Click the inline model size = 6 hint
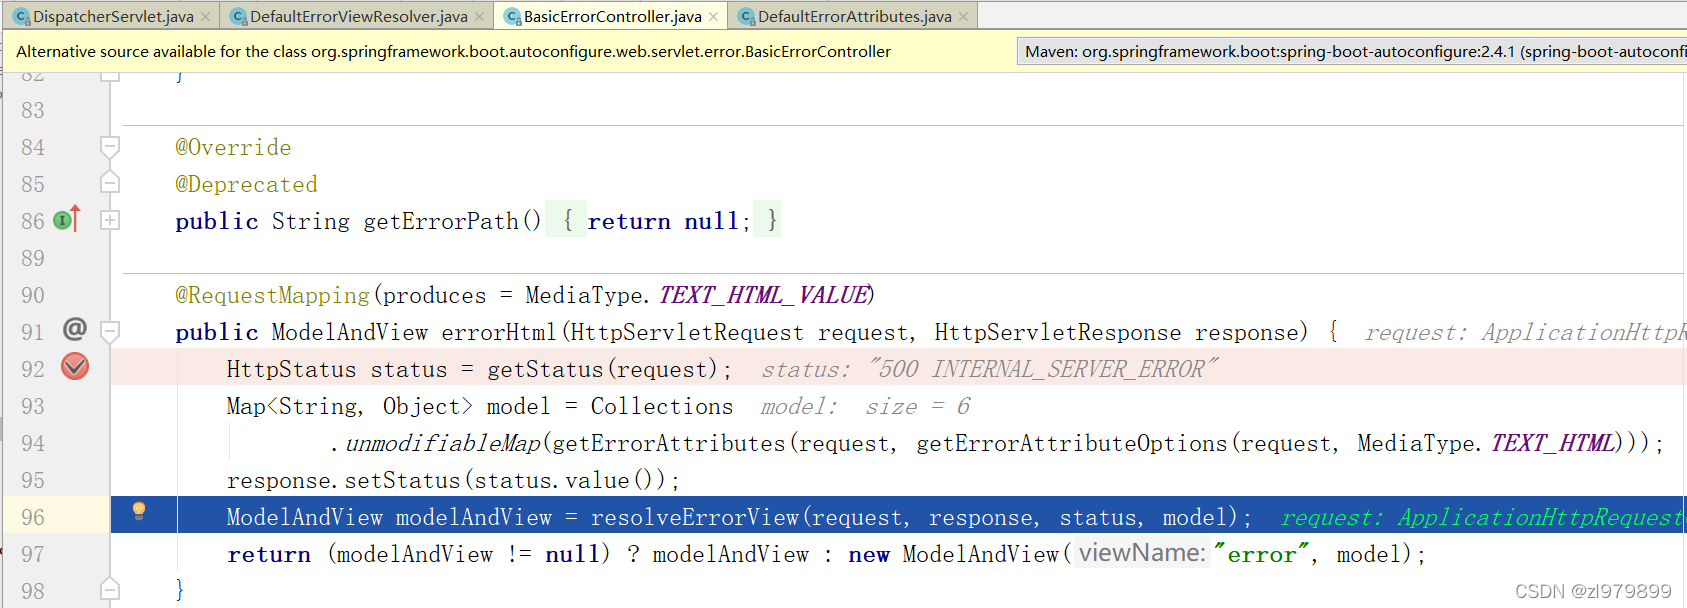 (866, 406)
